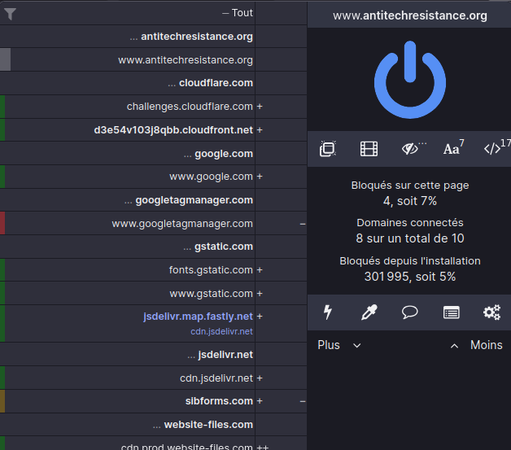Screen dimensions: 511x450
Task: Toggle the block all popups icon
Action: tap(328, 149)
